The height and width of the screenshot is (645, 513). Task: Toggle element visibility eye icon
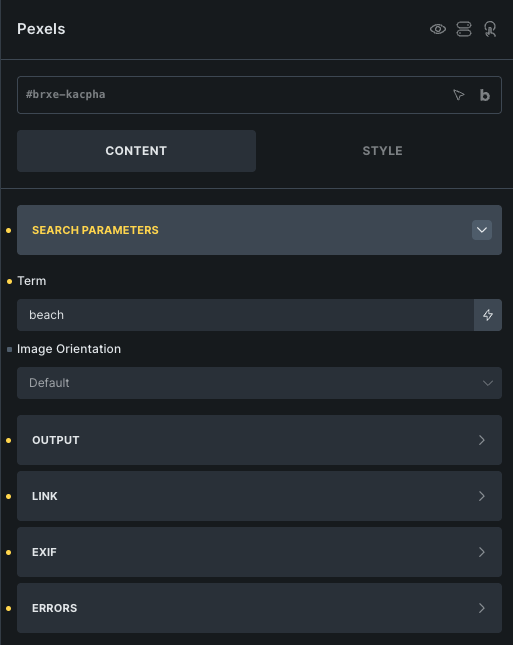[438, 29]
